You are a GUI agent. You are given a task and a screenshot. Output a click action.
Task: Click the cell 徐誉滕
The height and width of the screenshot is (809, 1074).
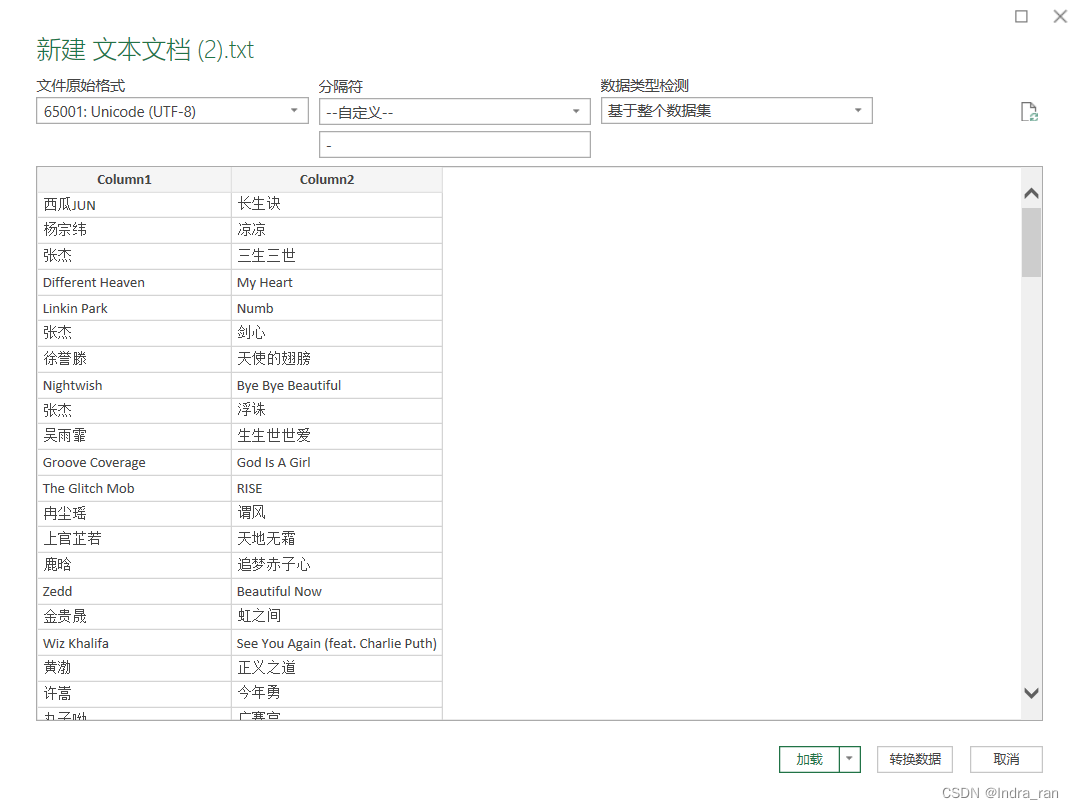[134, 360]
